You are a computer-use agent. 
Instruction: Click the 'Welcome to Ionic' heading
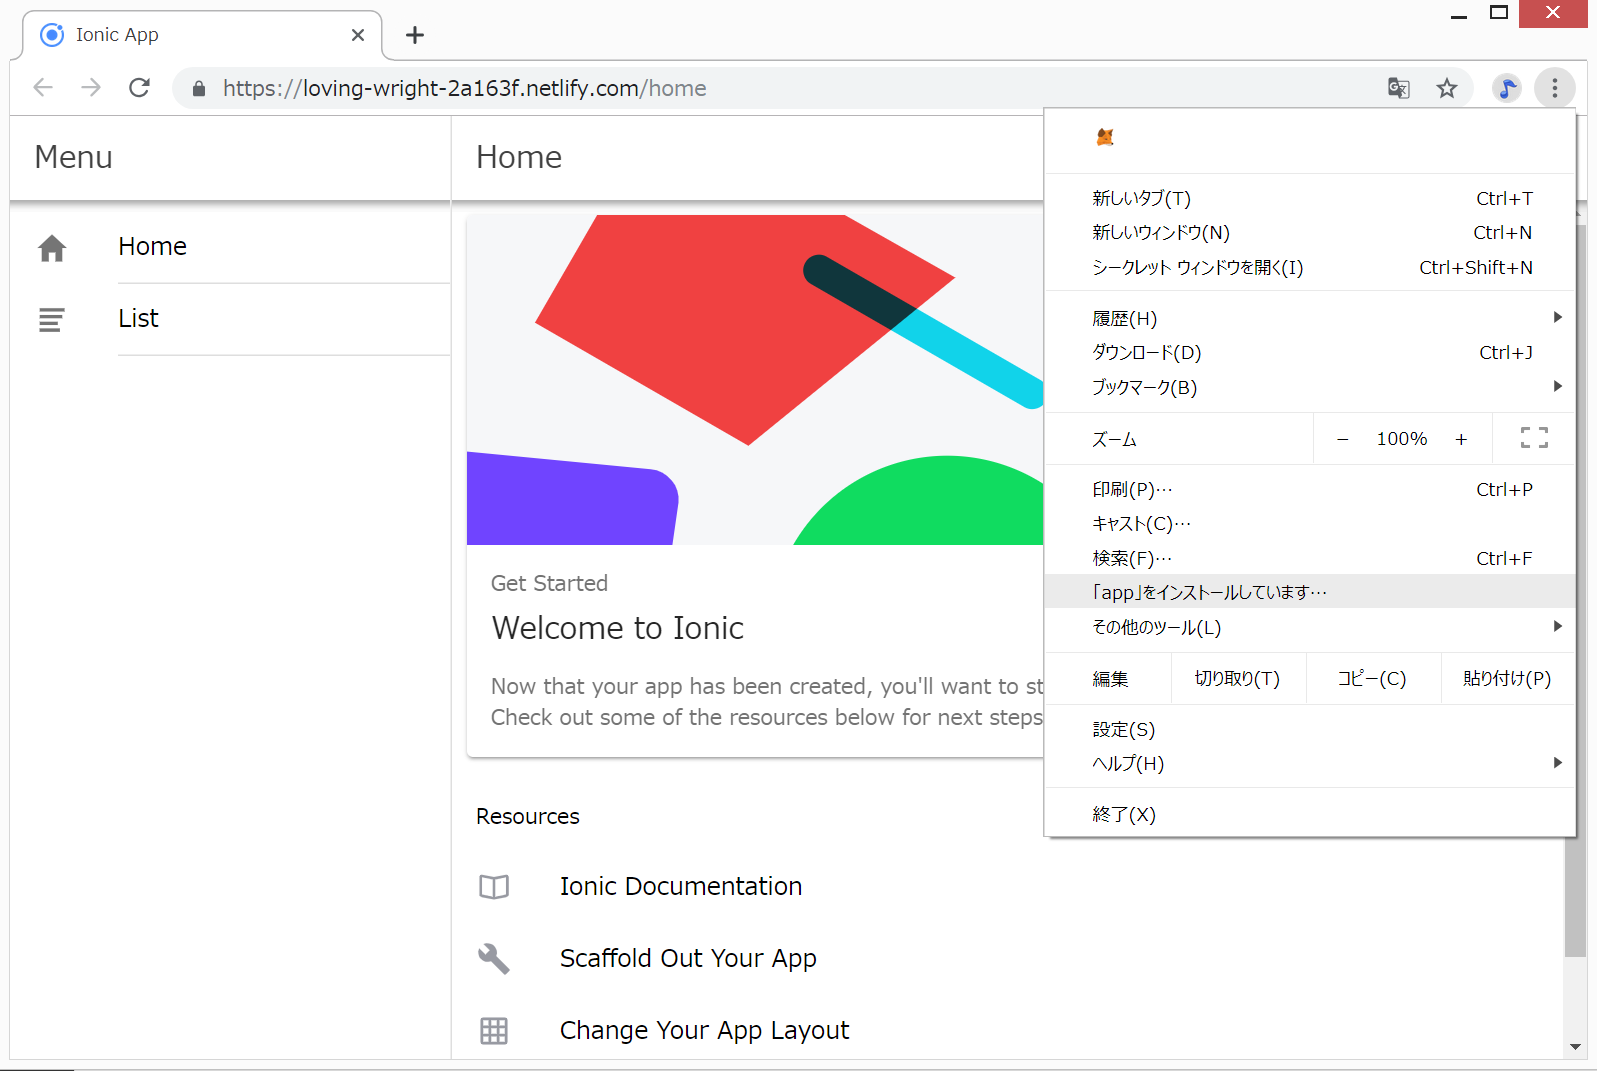click(x=618, y=628)
